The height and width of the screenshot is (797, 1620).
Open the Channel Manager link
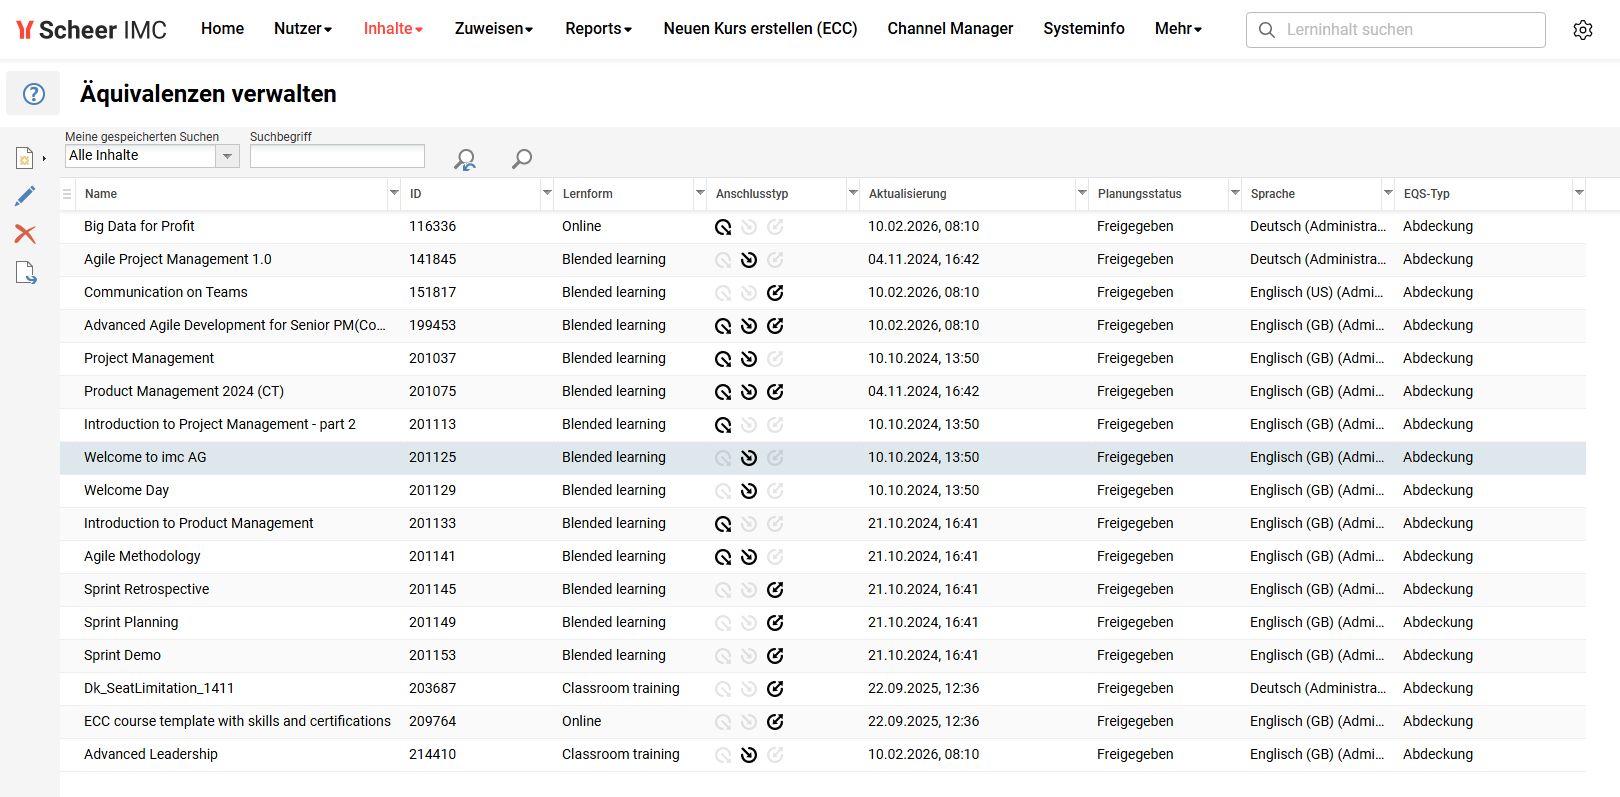[950, 29]
